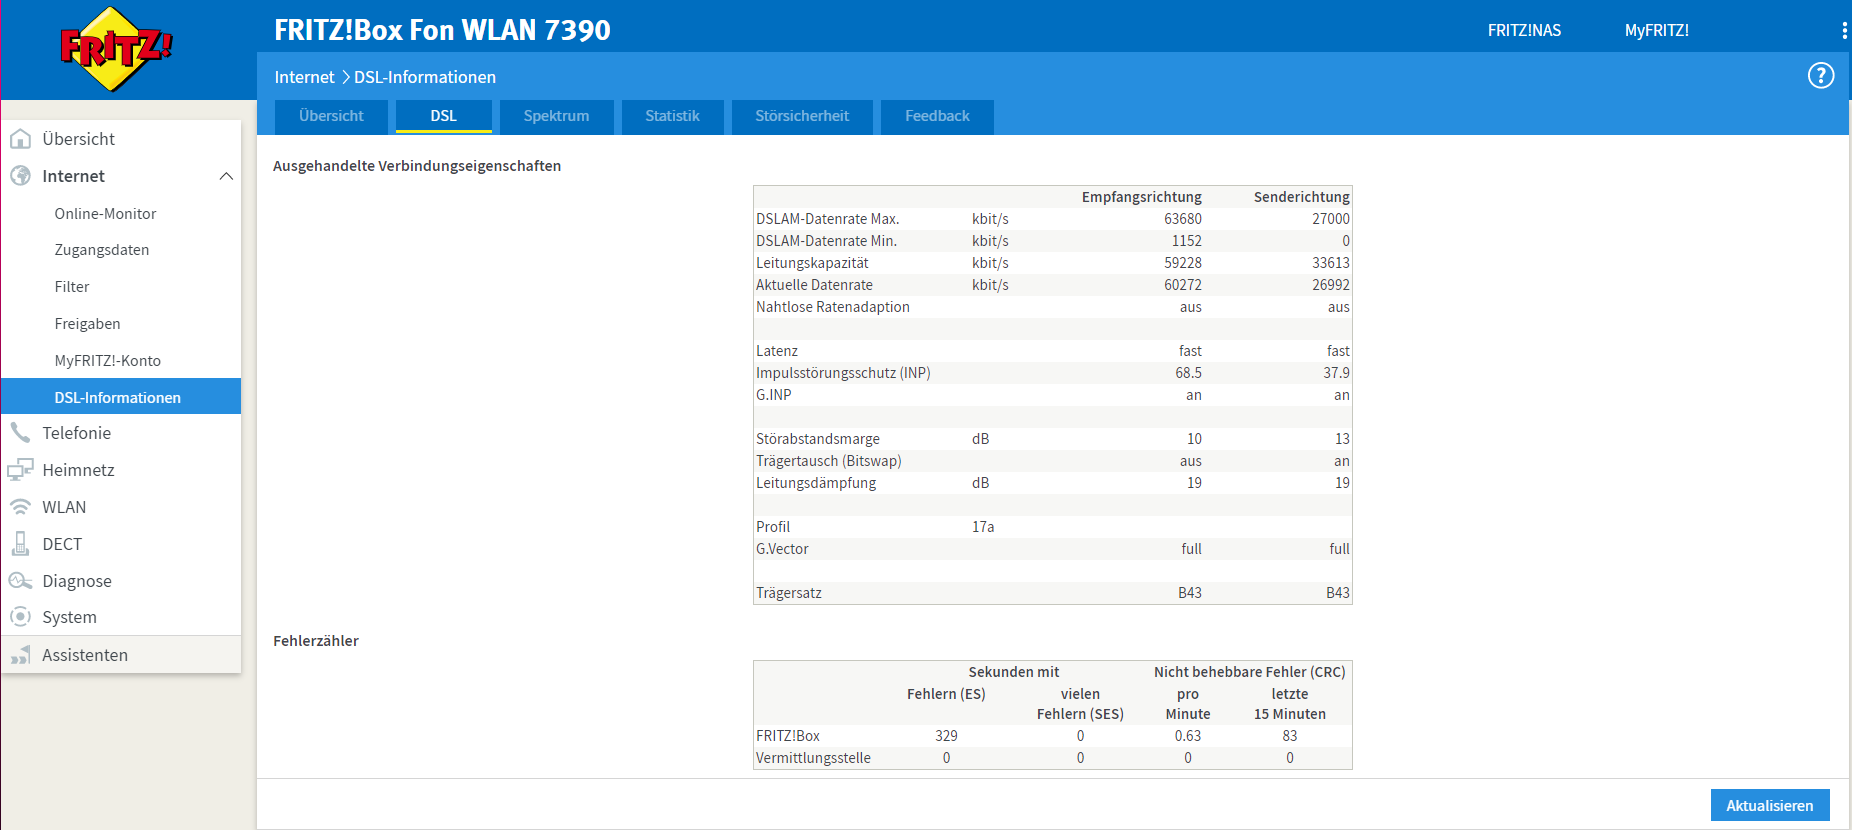1852x830 pixels.
Task: Click the Empfangsrichtung column header
Action: coord(1141,197)
